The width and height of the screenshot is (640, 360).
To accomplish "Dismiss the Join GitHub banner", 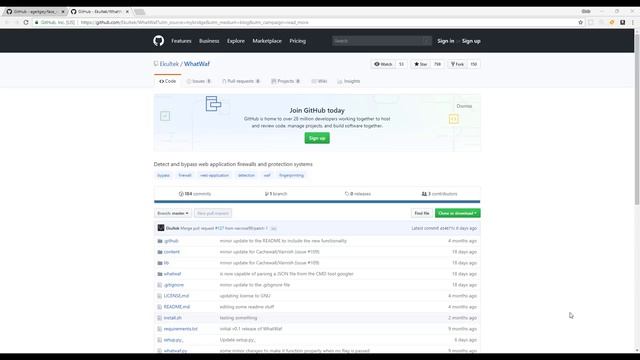I will tap(464, 106).
